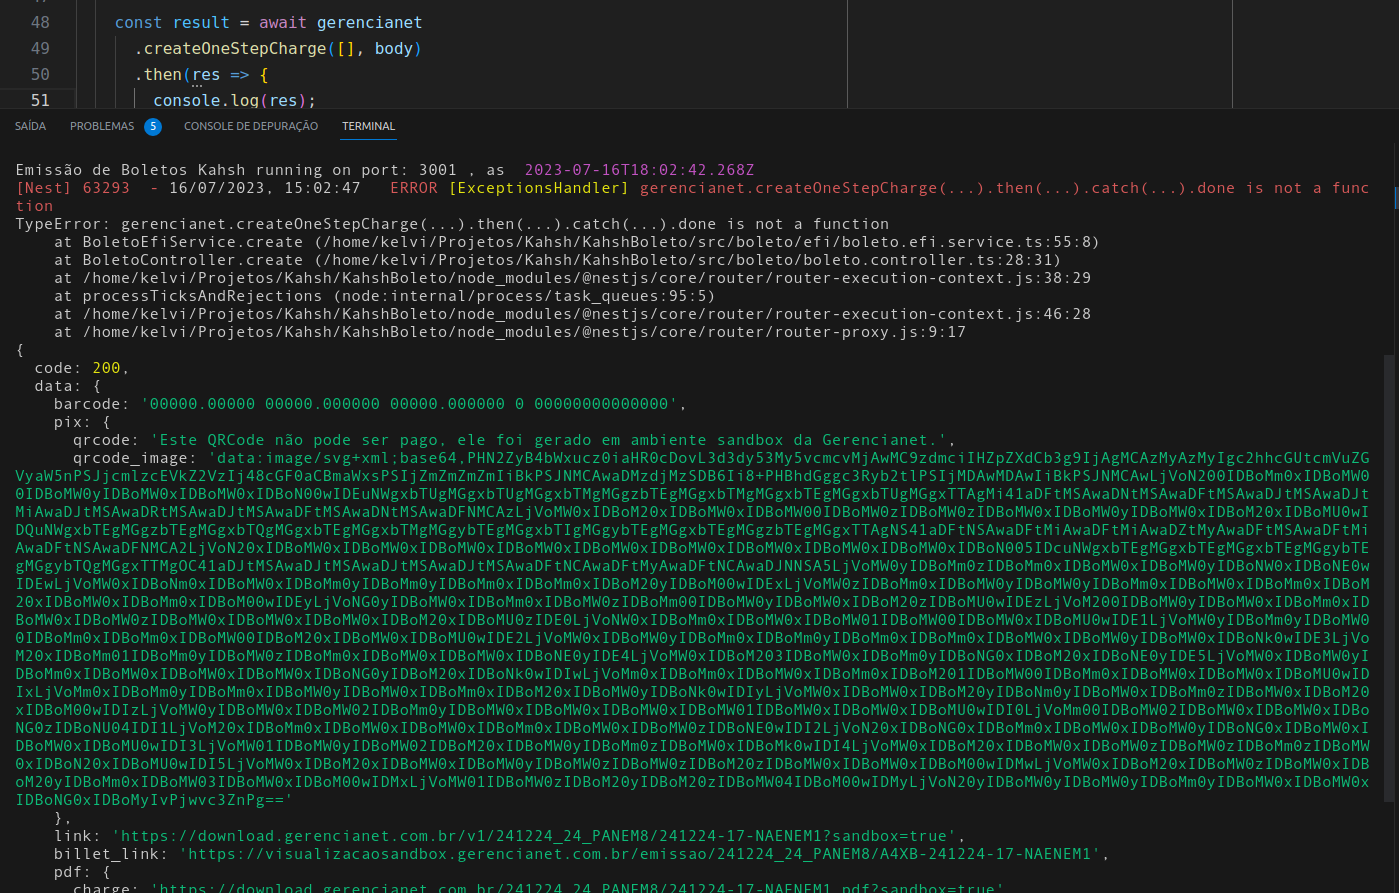Click createOneStepCharge in the editor code

[x=235, y=48]
